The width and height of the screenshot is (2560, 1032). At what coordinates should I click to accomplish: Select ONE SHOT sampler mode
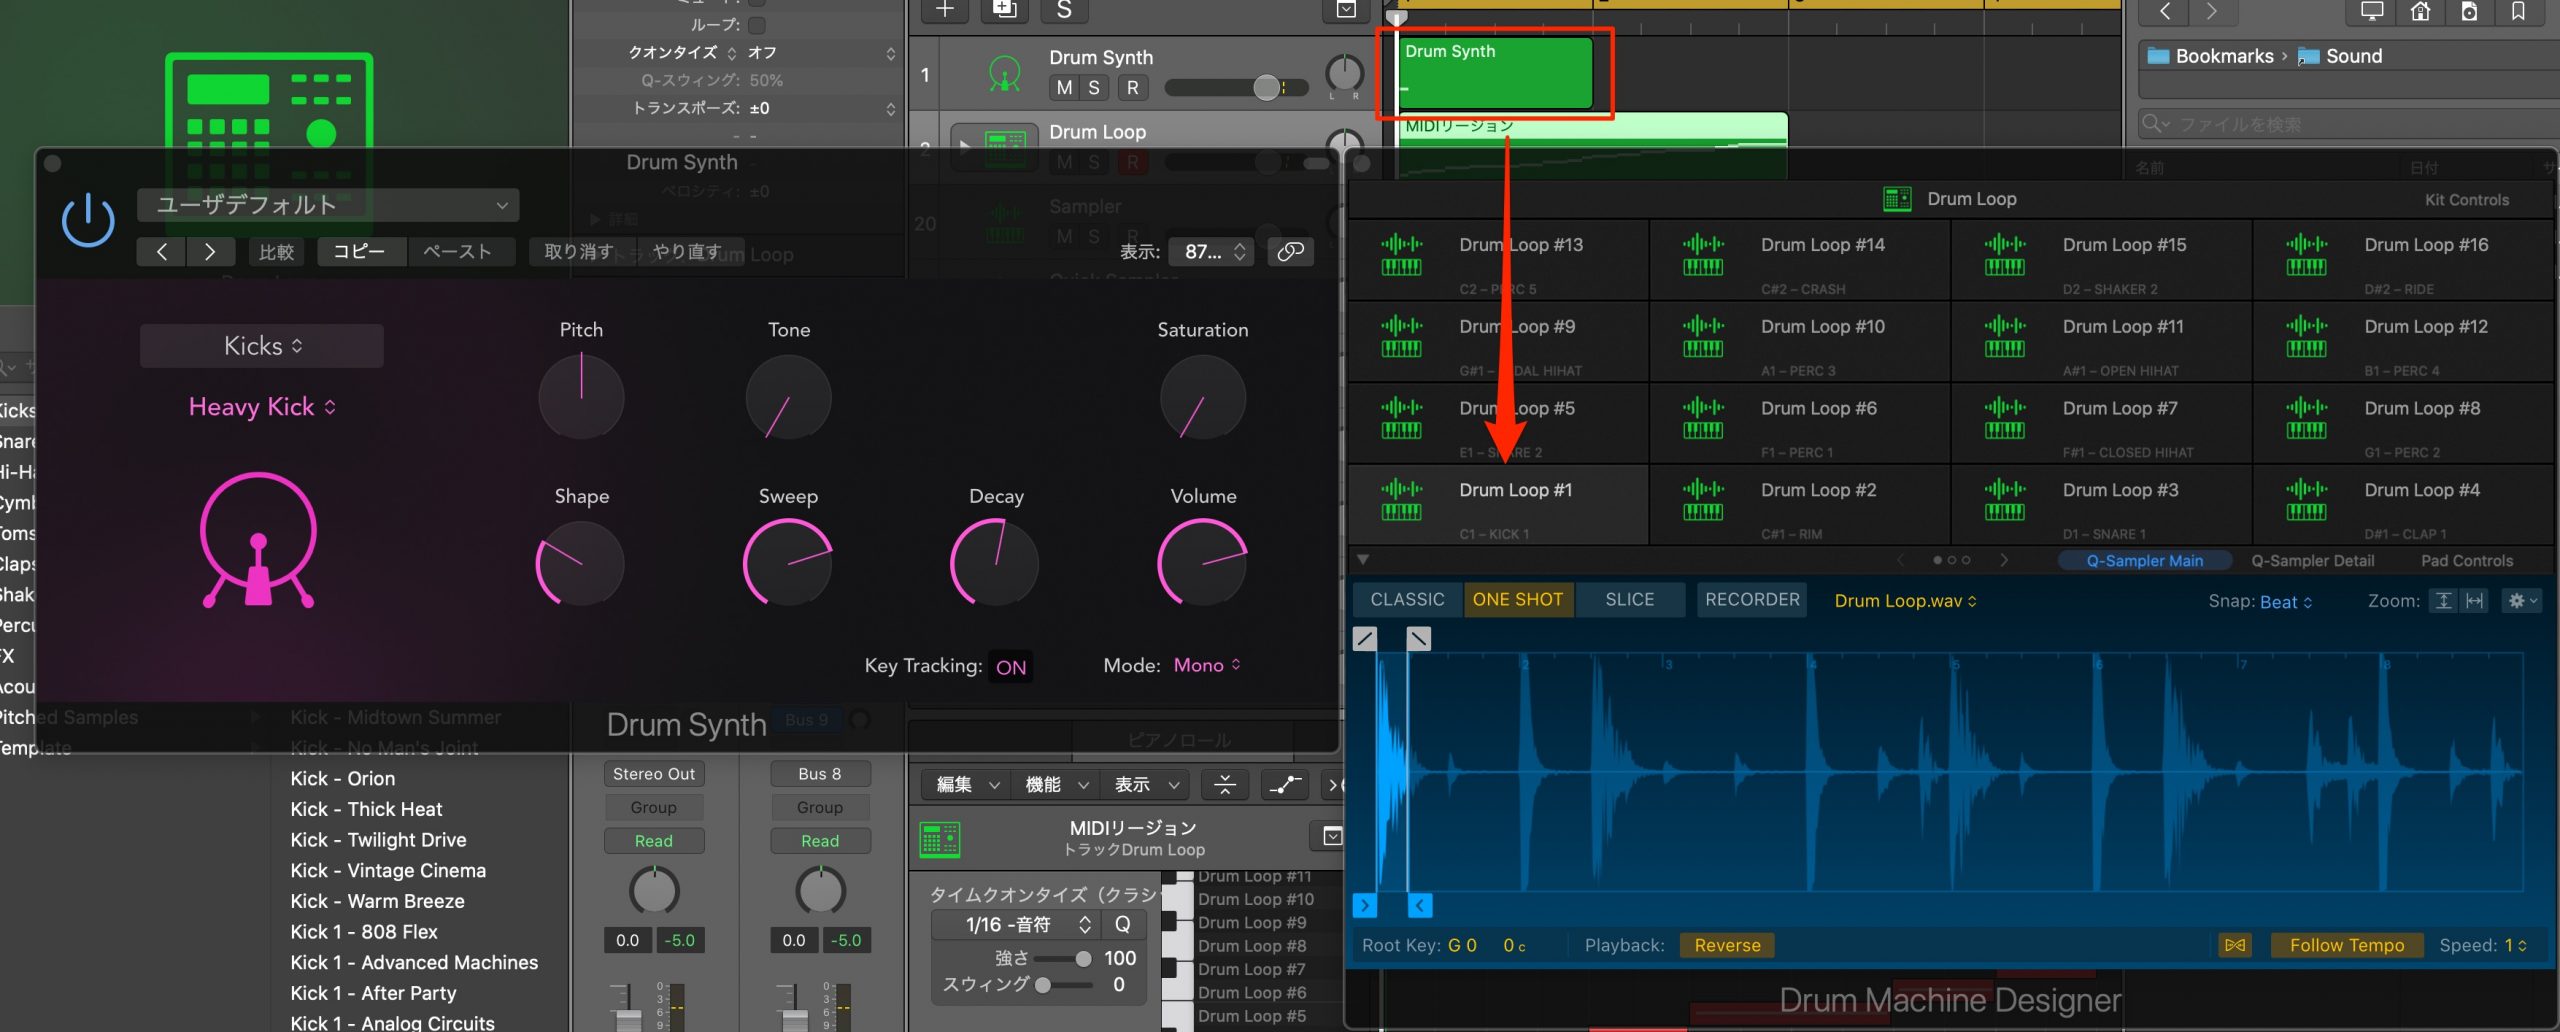(x=1518, y=600)
